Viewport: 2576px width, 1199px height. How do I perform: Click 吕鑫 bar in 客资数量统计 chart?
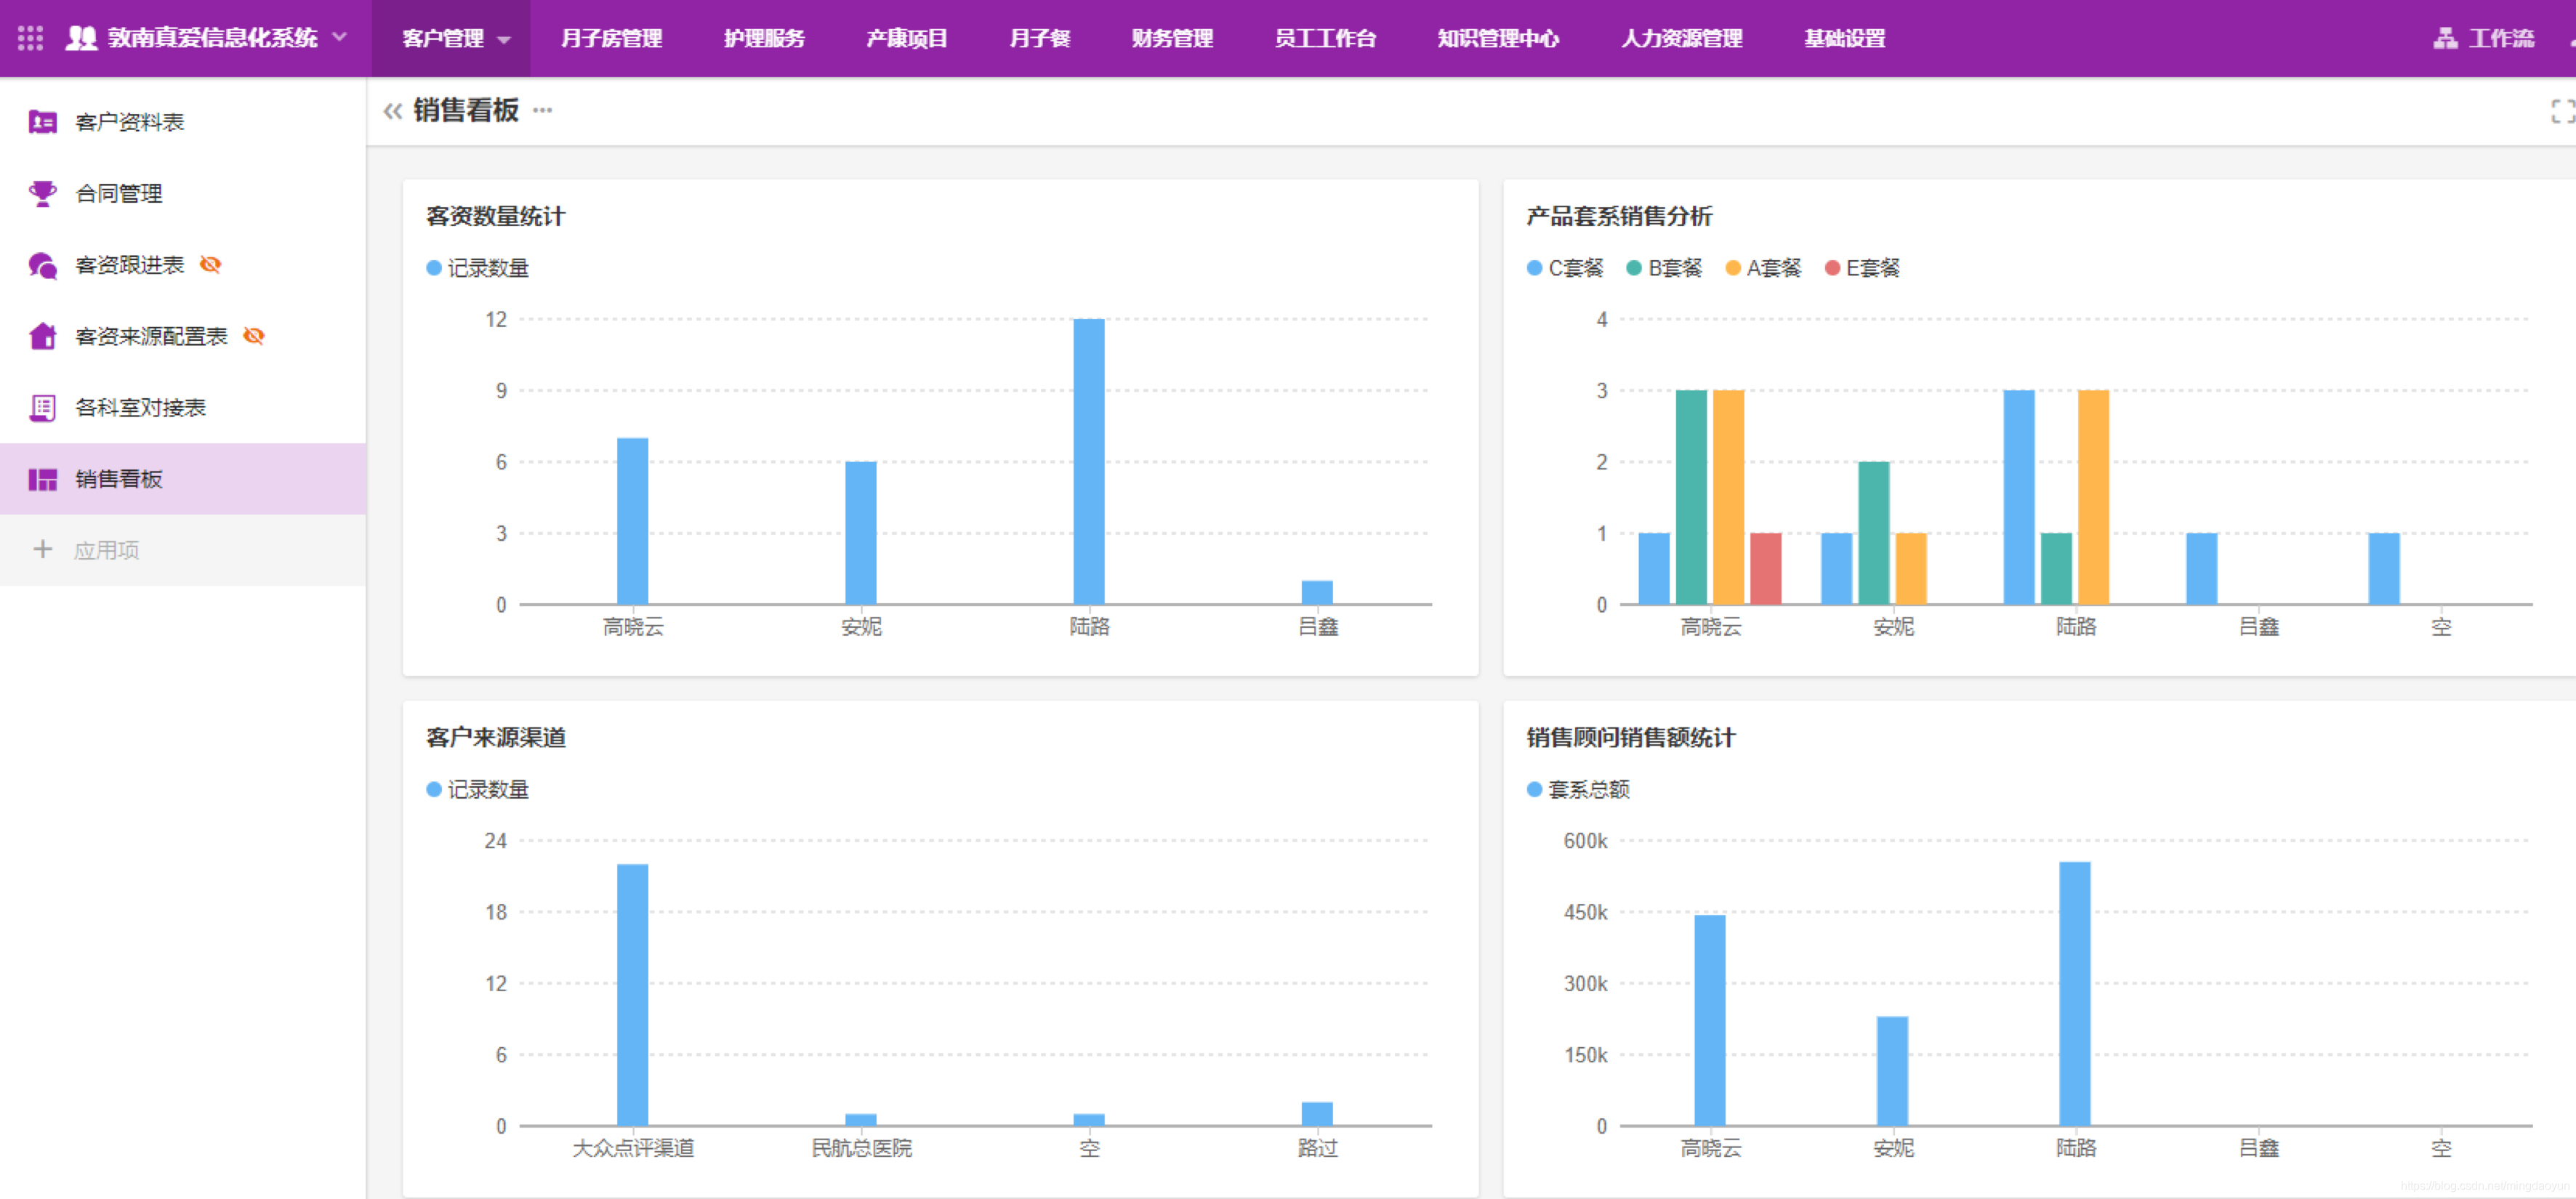tap(1317, 592)
